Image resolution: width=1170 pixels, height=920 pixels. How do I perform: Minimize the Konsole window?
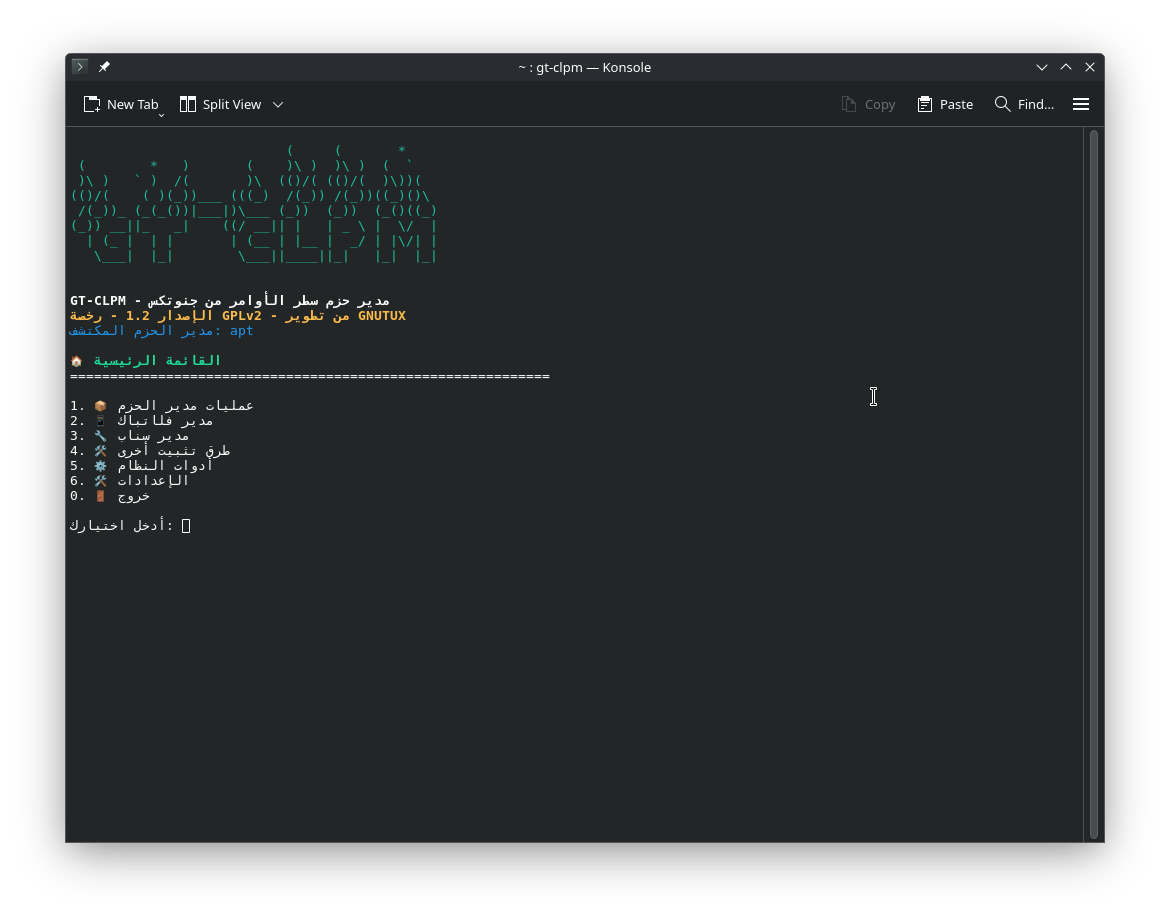click(1042, 67)
